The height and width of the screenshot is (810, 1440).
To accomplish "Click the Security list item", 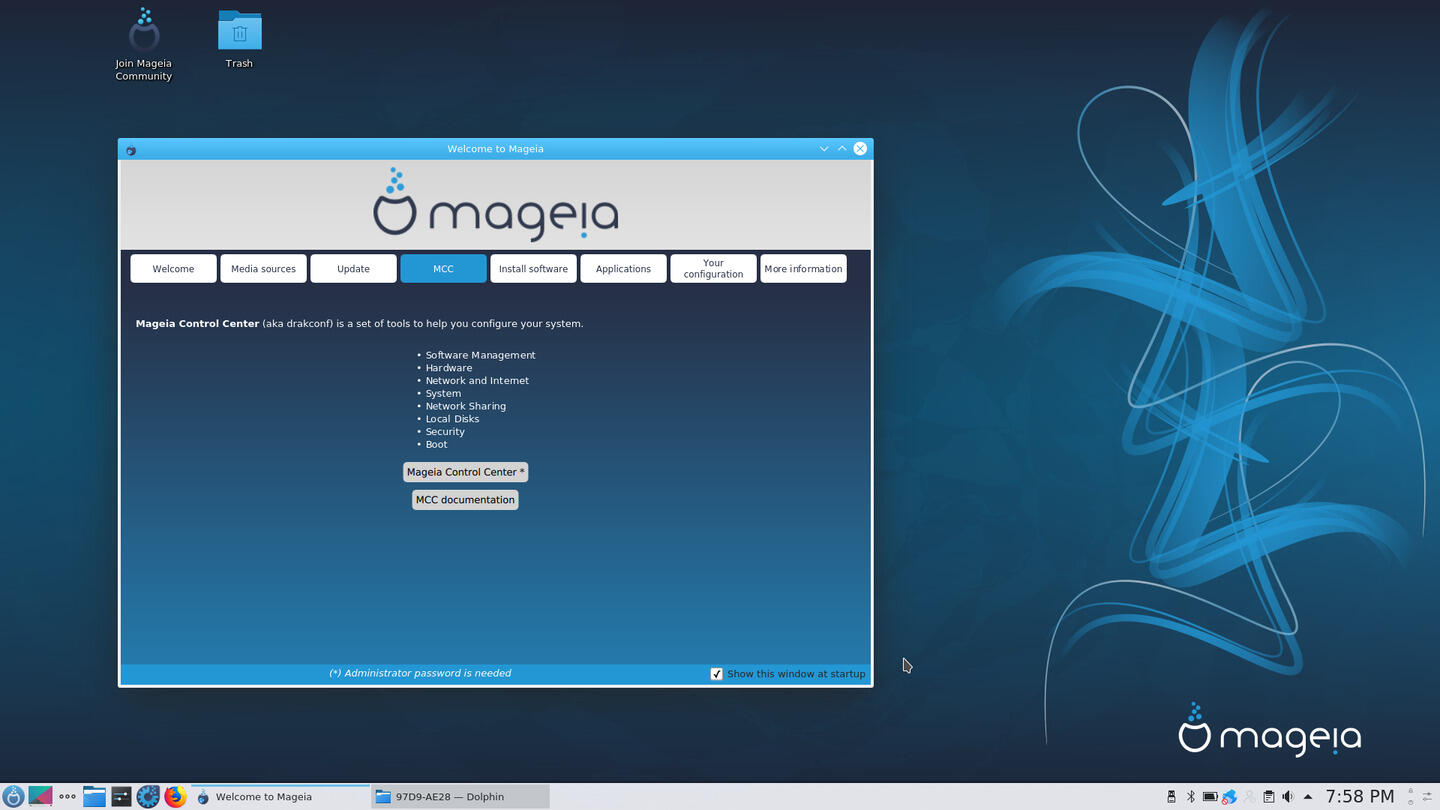I will [x=445, y=432].
